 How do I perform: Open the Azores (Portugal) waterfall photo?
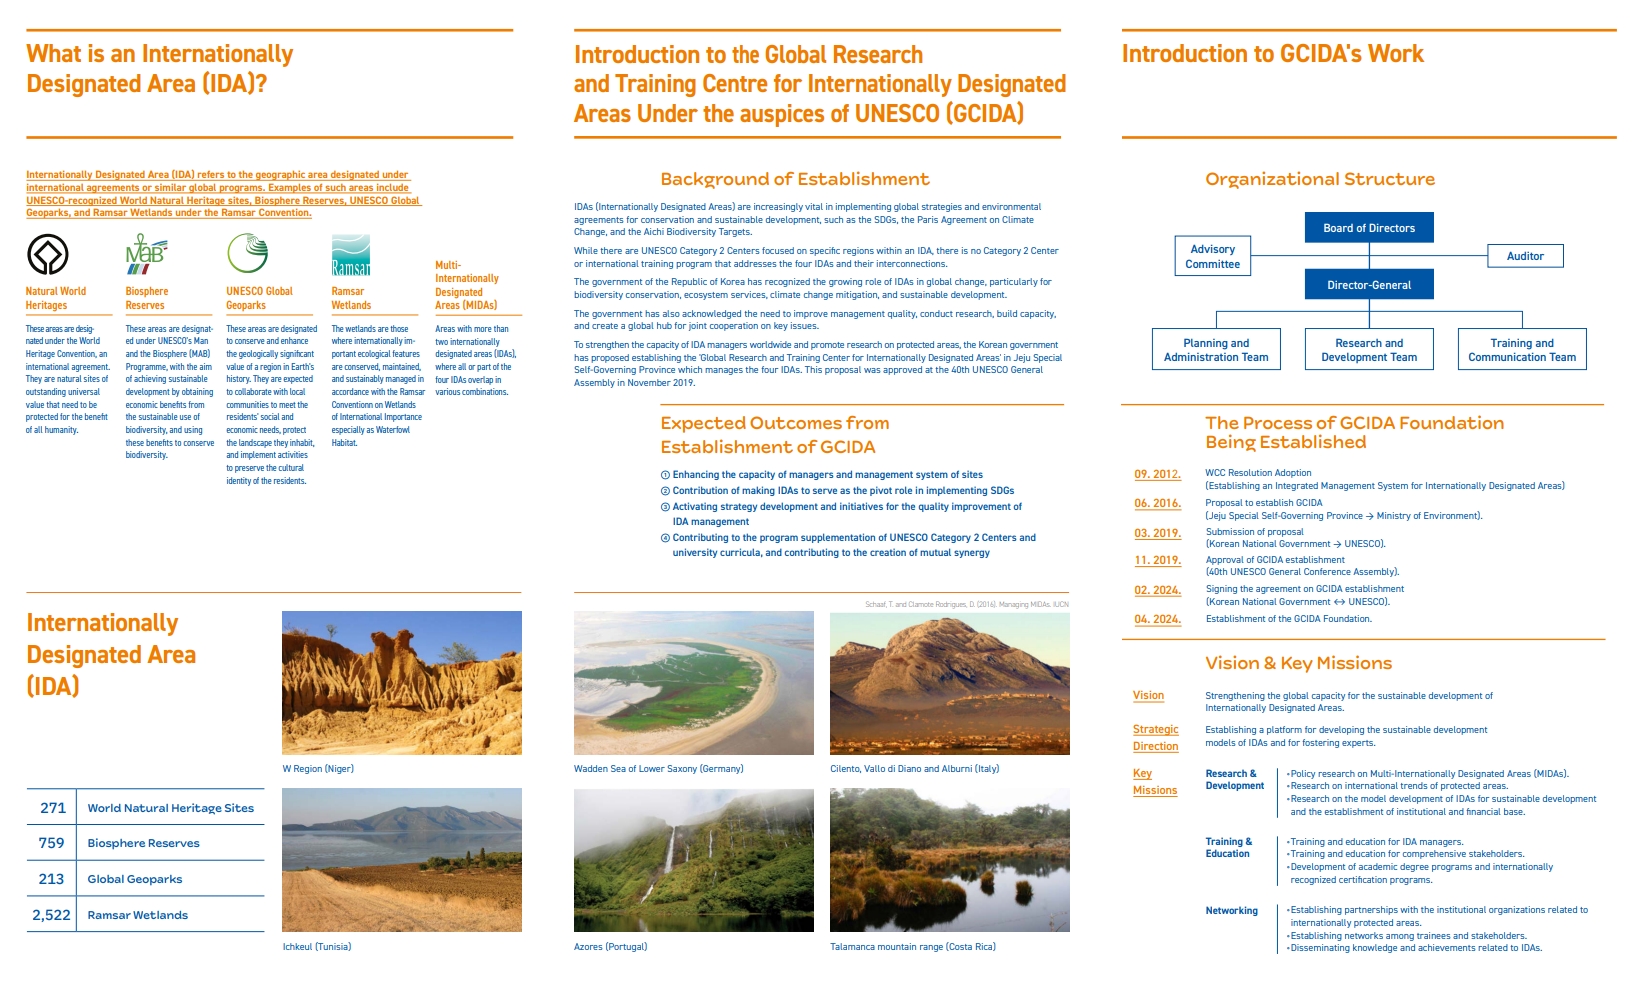point(694,860)
